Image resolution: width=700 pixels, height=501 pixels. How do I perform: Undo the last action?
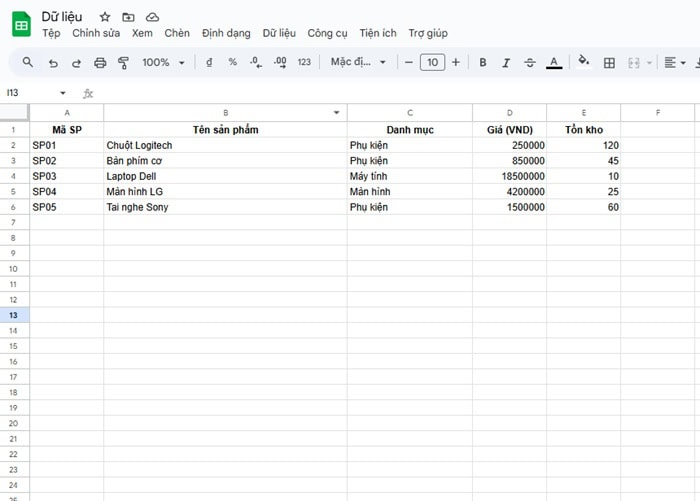point(53,63)
